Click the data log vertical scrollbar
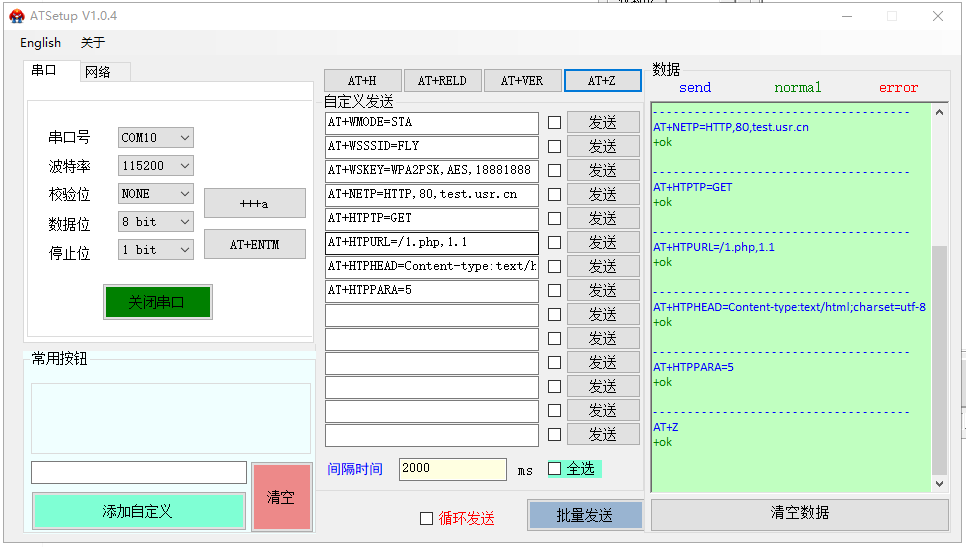 939,360
